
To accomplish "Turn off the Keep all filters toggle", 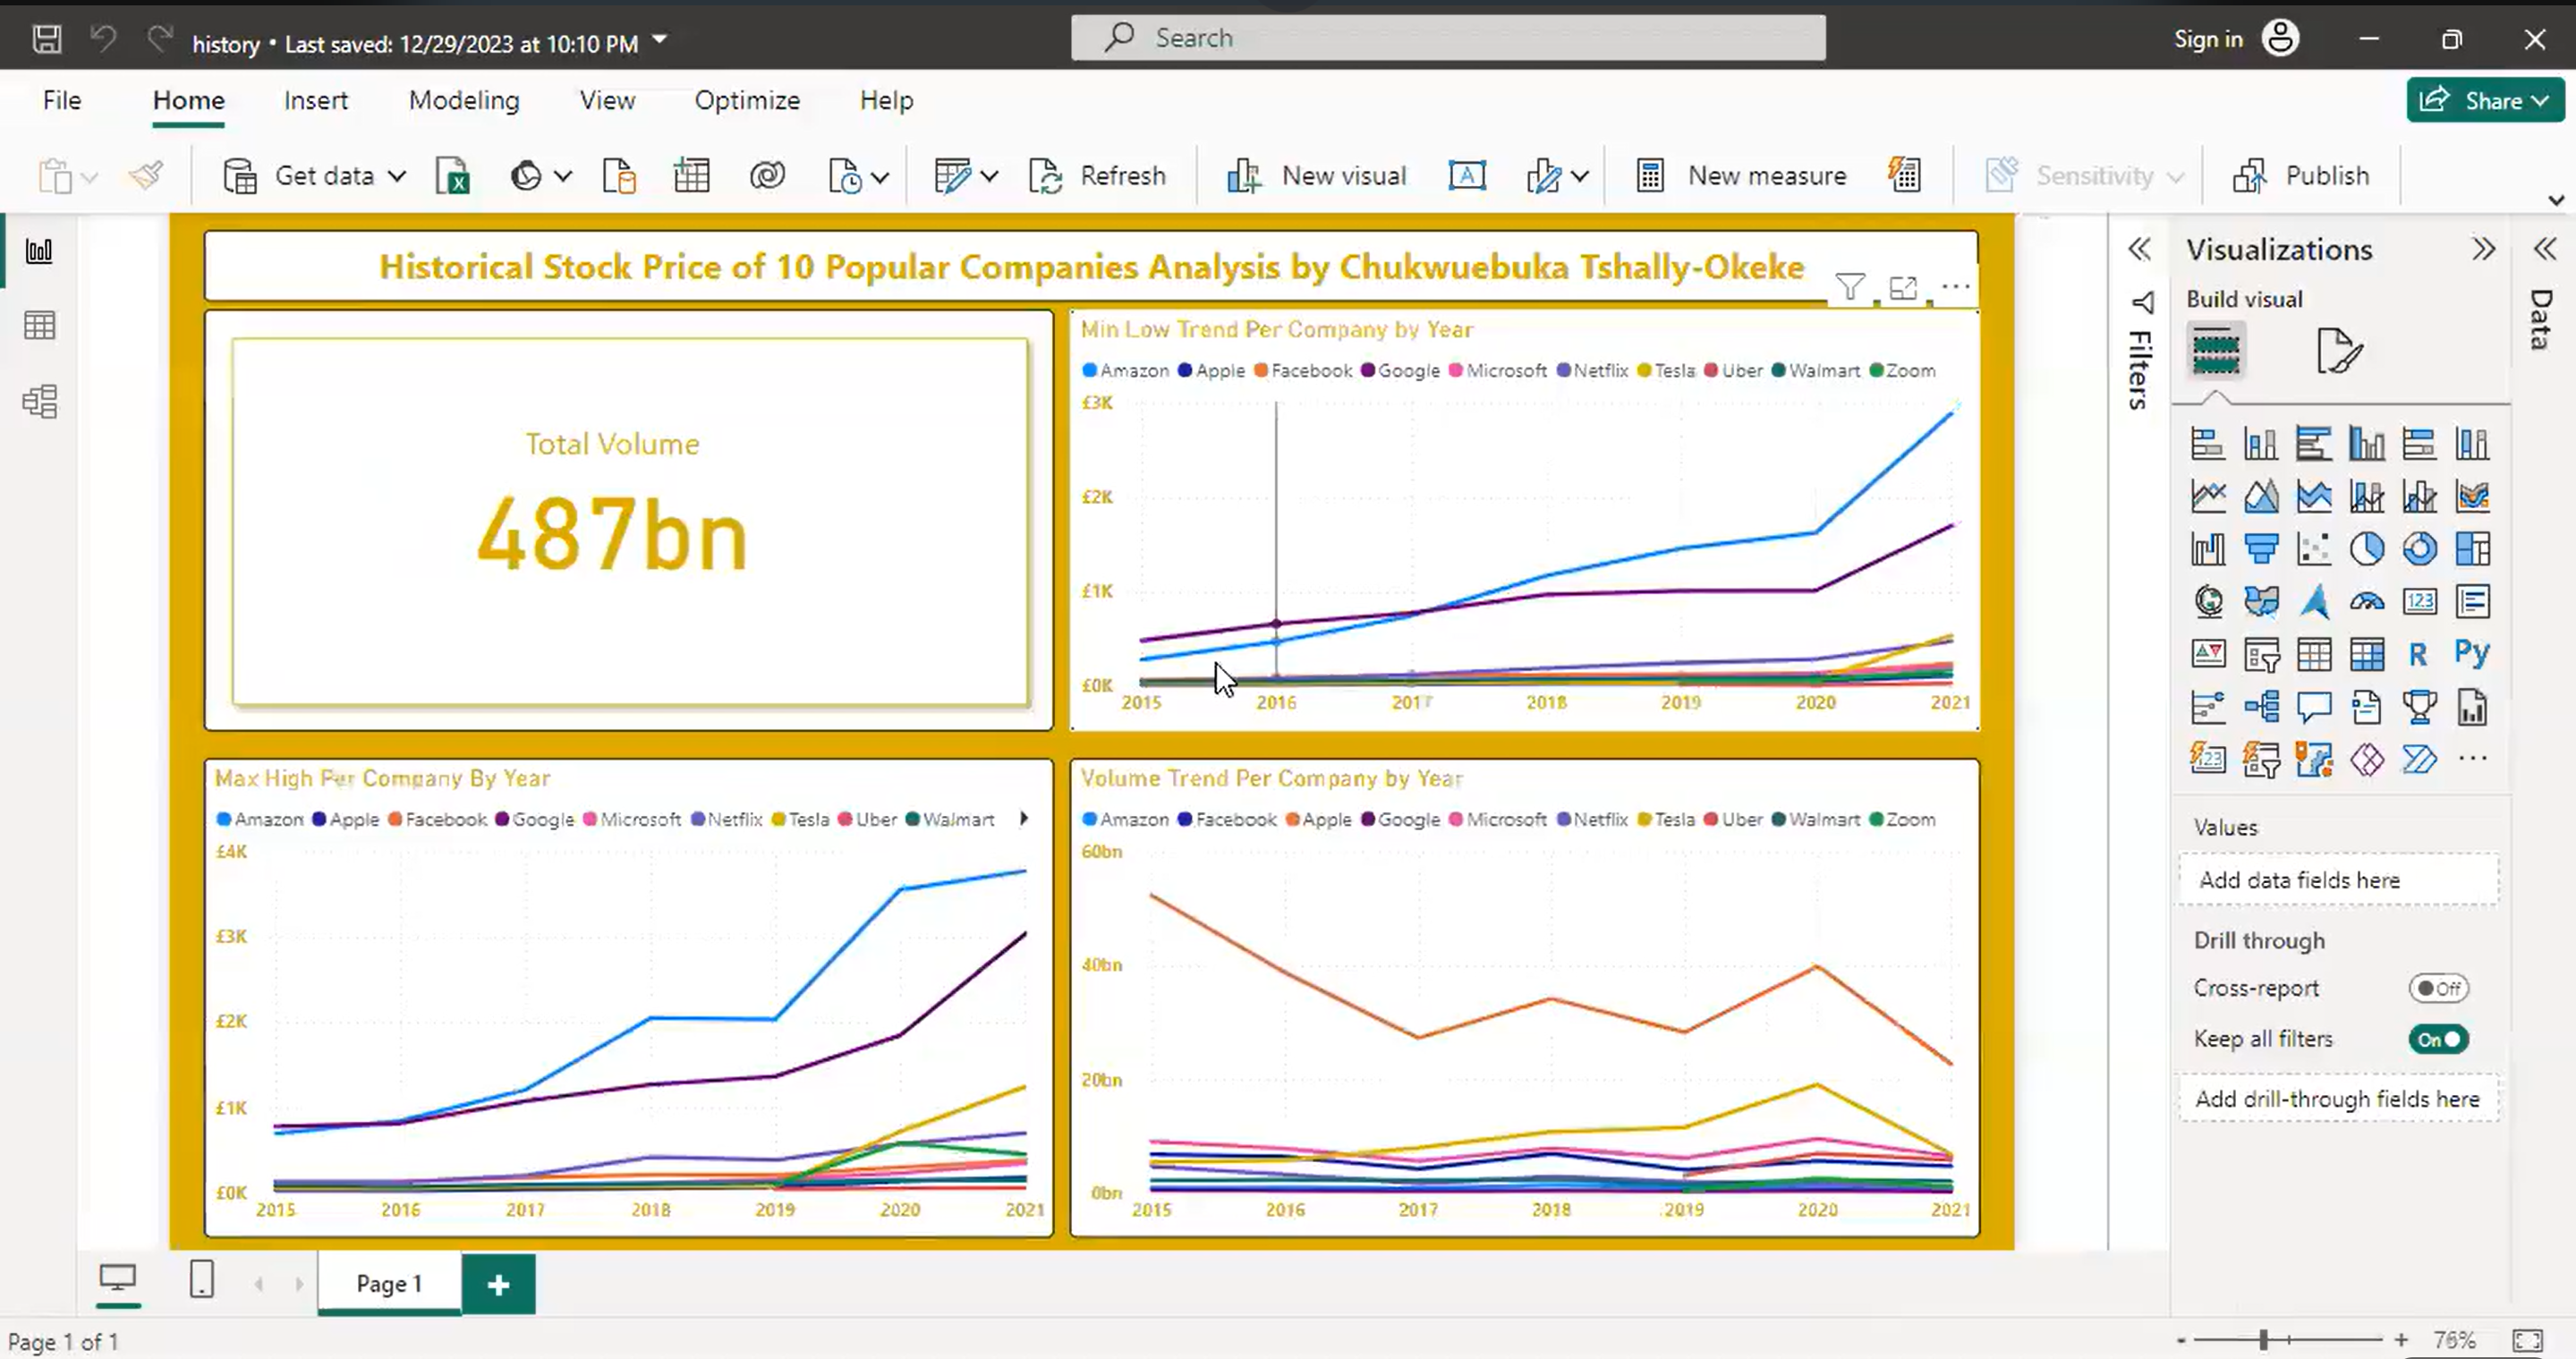I will (x=2439, y=1039).
